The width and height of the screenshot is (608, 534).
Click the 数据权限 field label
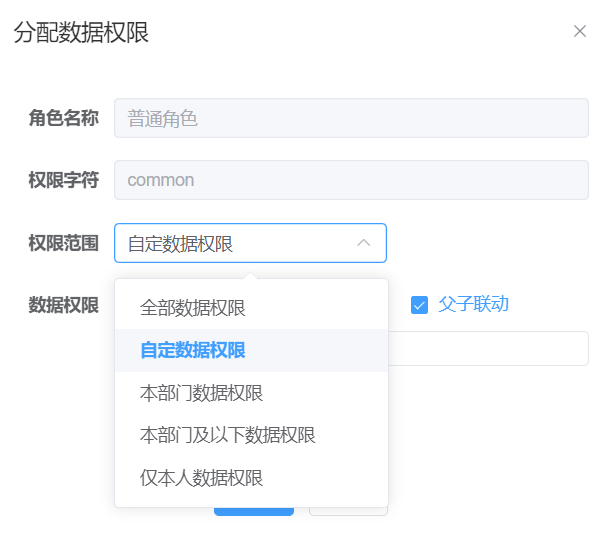coord(64,305)
